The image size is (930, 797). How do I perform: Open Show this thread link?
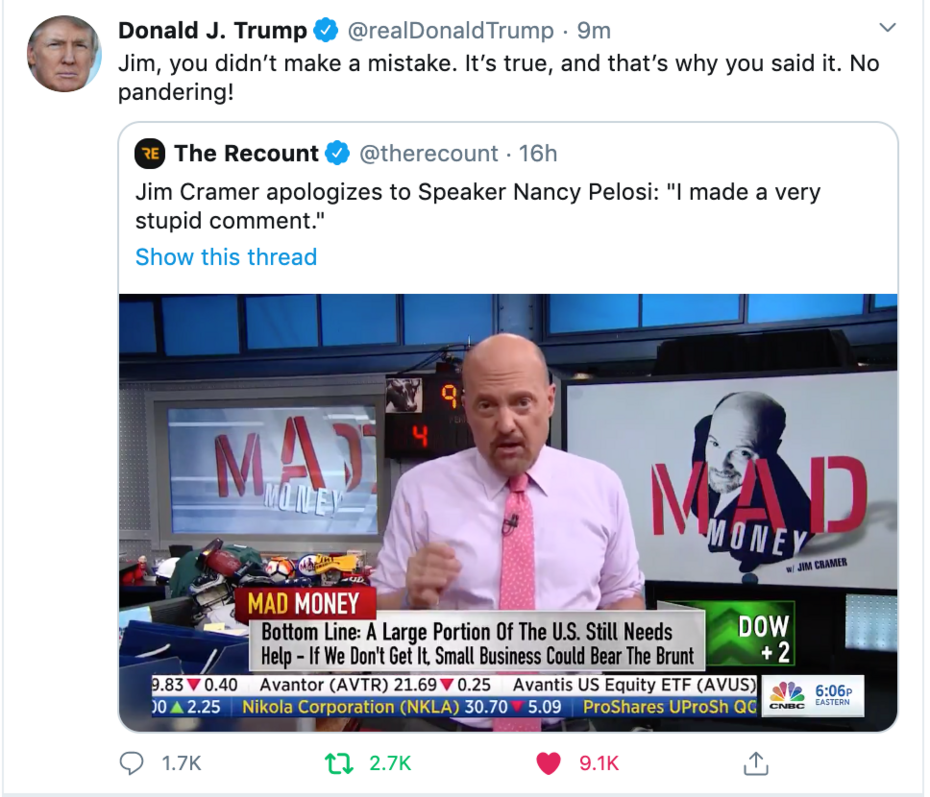pos(226,257)
